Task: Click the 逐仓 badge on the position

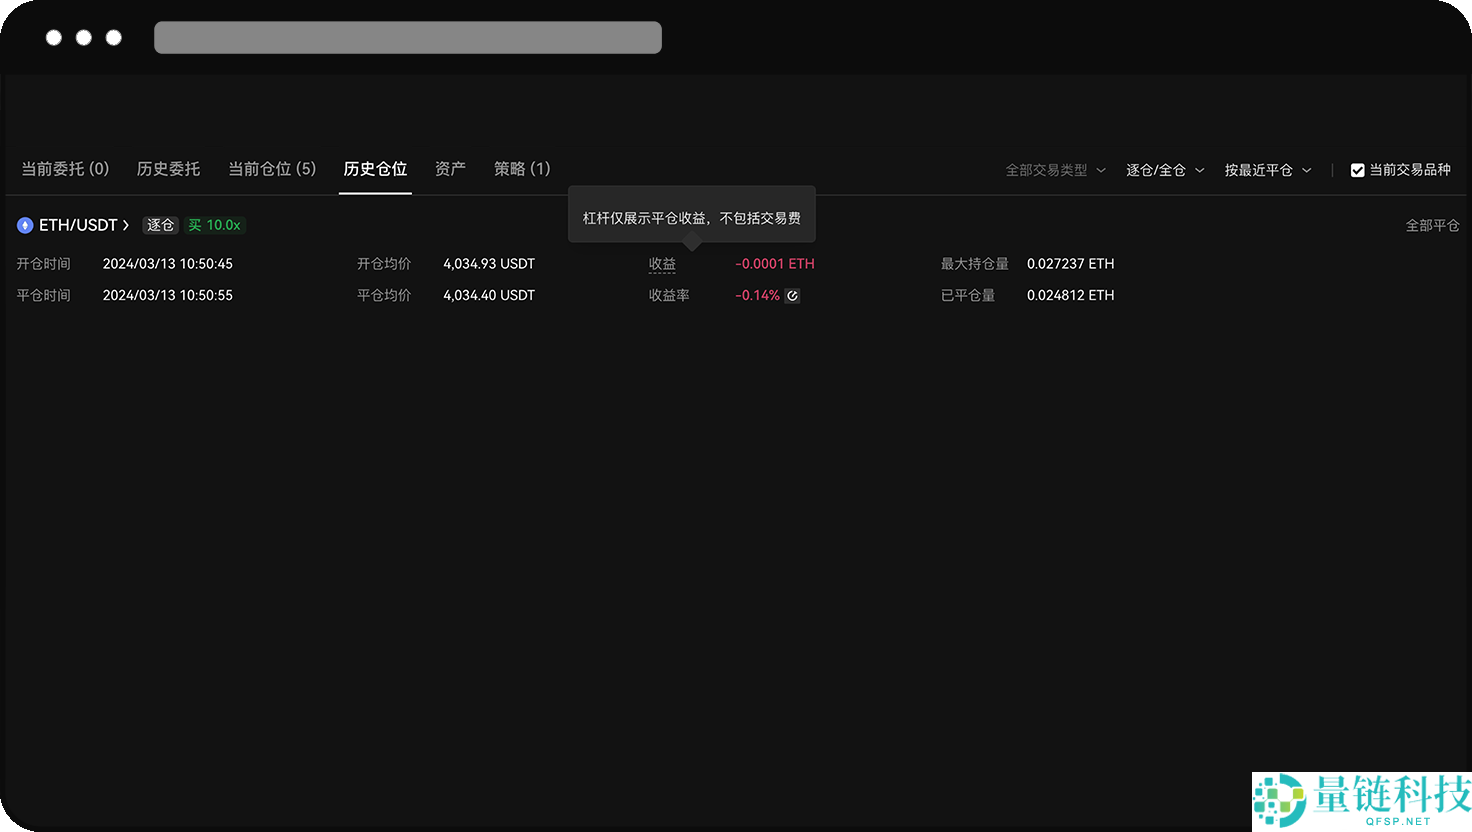Action: pos(160,225)
